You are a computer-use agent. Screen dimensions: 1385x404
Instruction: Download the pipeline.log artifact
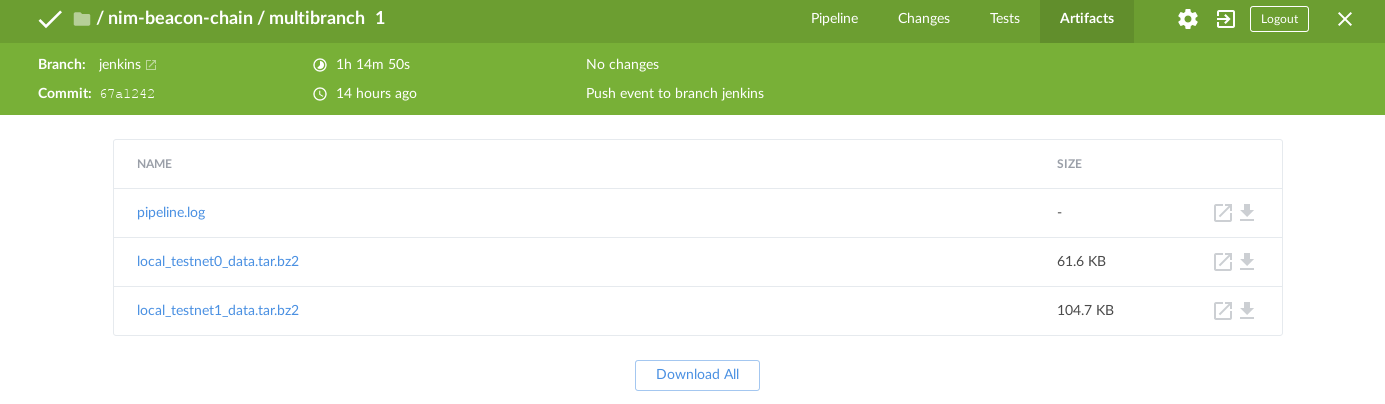(1247, 213)
